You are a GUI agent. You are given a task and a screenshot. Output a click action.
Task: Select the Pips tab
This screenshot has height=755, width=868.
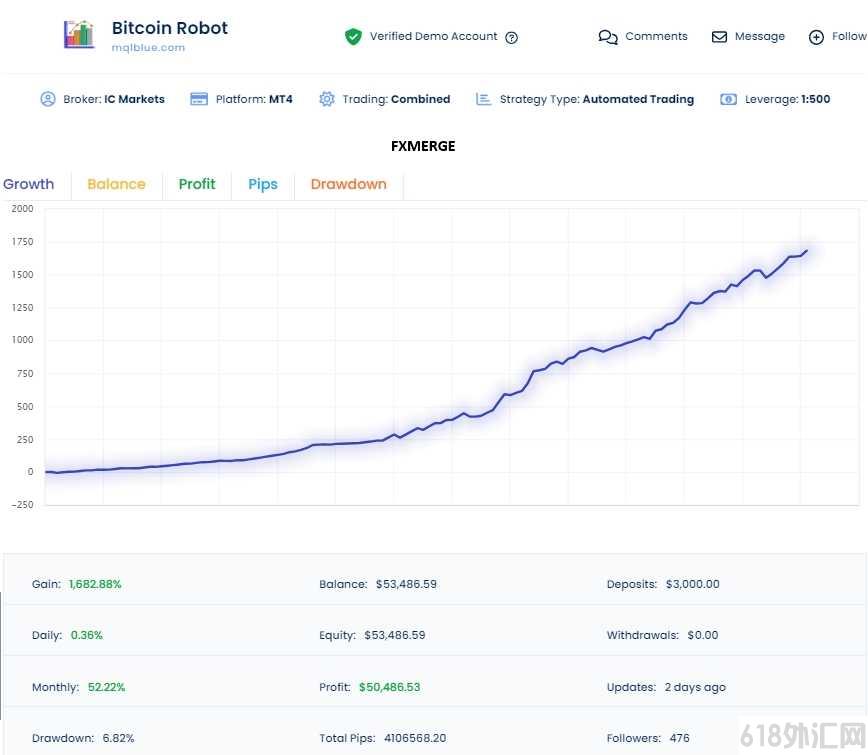point(263,184)
